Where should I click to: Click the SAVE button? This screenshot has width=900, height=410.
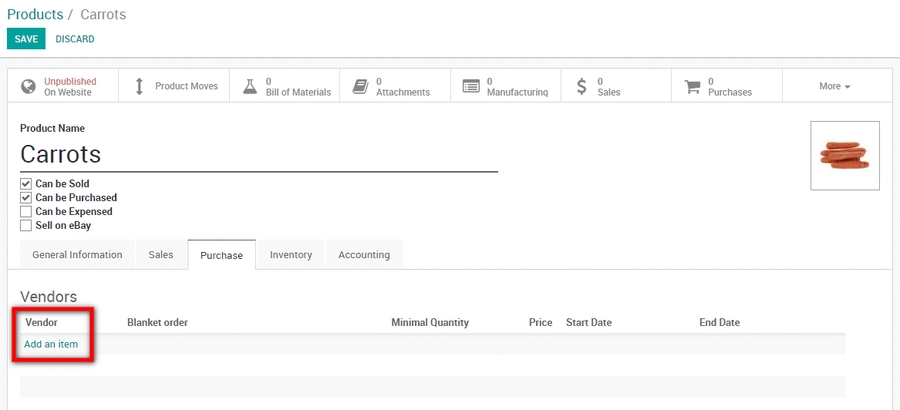point(26,39)
